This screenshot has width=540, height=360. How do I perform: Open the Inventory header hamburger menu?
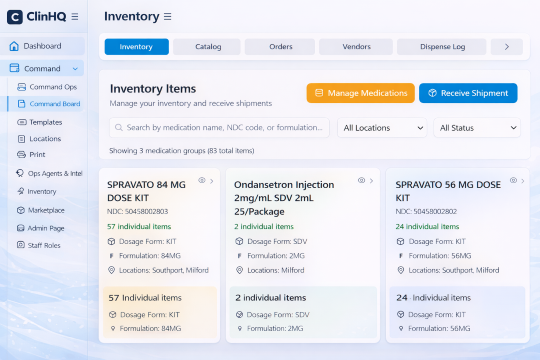[x=167, y=17]
